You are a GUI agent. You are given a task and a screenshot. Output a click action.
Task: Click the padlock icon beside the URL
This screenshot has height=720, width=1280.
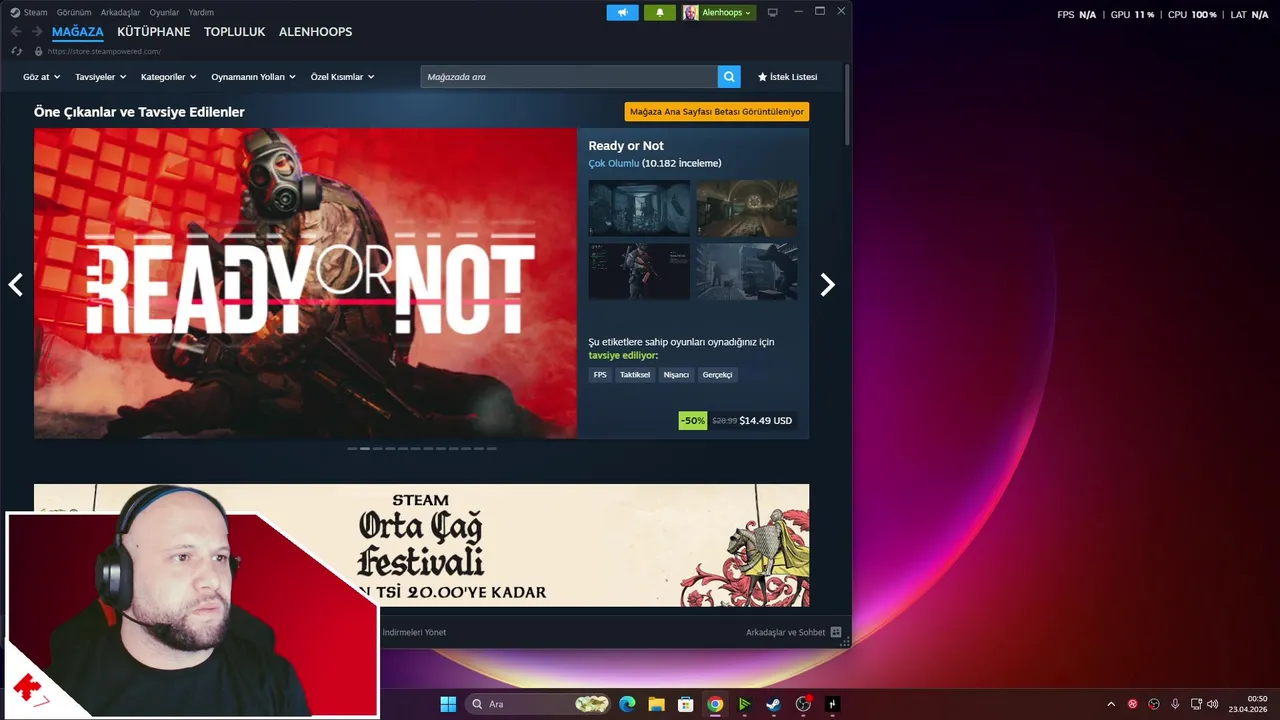(39, 51)
